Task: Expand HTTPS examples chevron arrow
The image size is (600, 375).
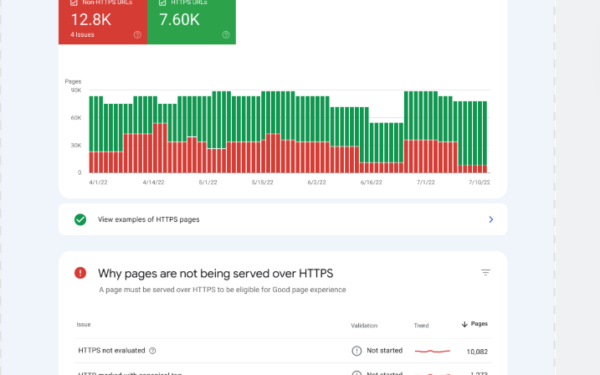Action: coord(491,219)
